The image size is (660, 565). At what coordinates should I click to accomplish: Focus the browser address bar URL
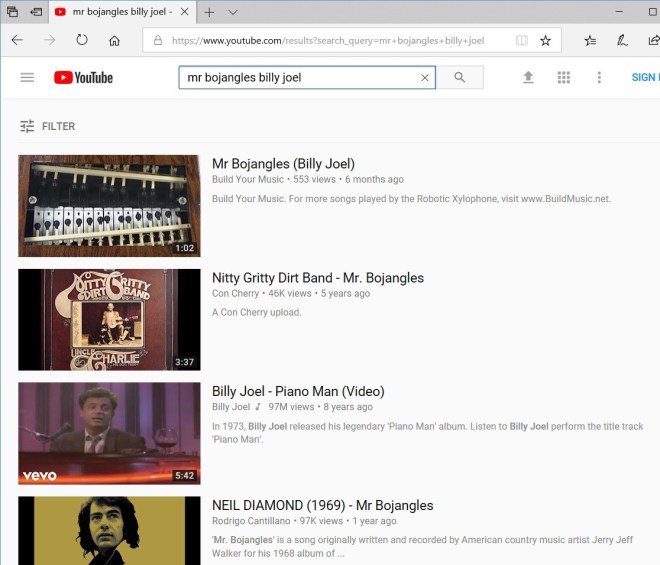click(x=328, y=40)
